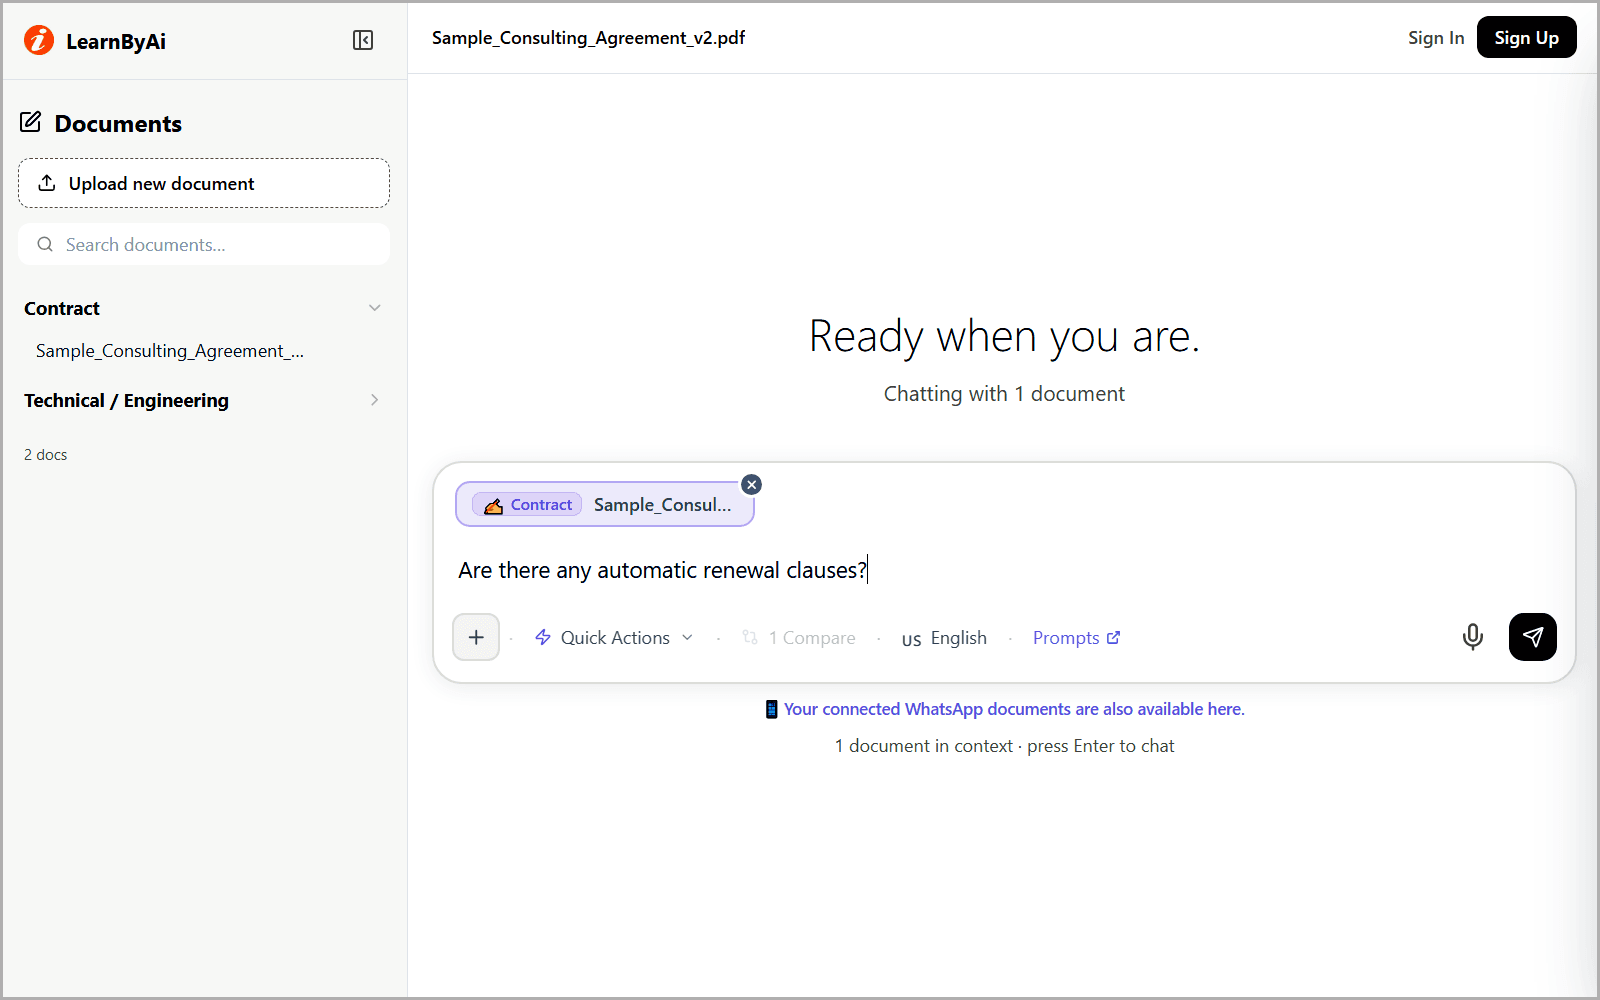The image size is (1600, 1000).
Task: Click the Sample_Consulting_Agreement_v2.pdf title
Action: click(x=588, y=38)
